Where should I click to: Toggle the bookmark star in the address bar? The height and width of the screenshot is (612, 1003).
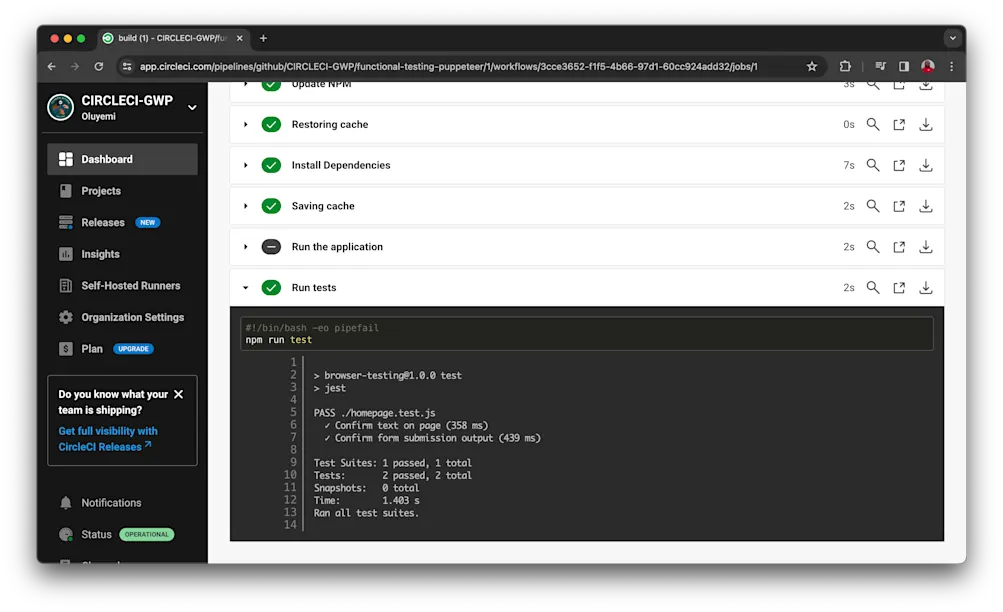coord(811,66)
